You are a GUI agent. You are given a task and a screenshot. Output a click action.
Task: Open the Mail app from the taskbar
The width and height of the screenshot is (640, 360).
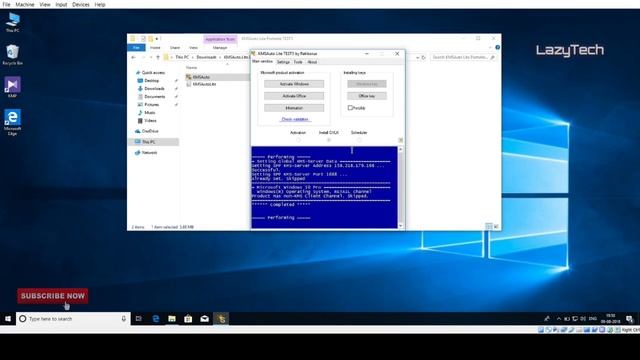click(204, 319)
